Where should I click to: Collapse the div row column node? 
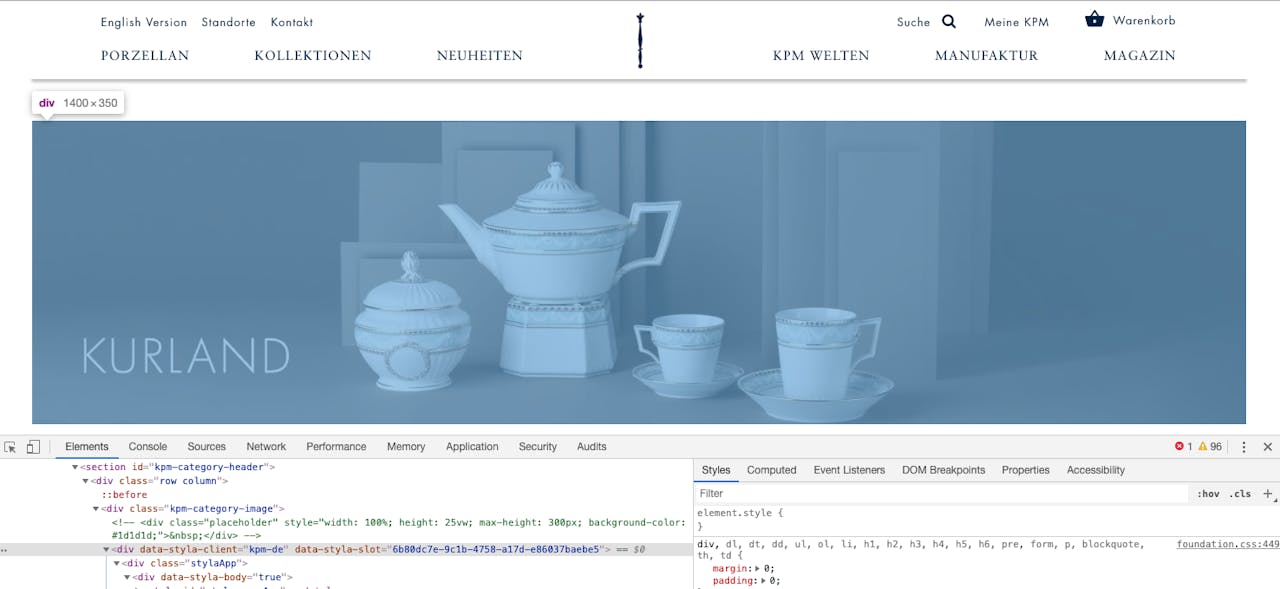click(85, 481)
